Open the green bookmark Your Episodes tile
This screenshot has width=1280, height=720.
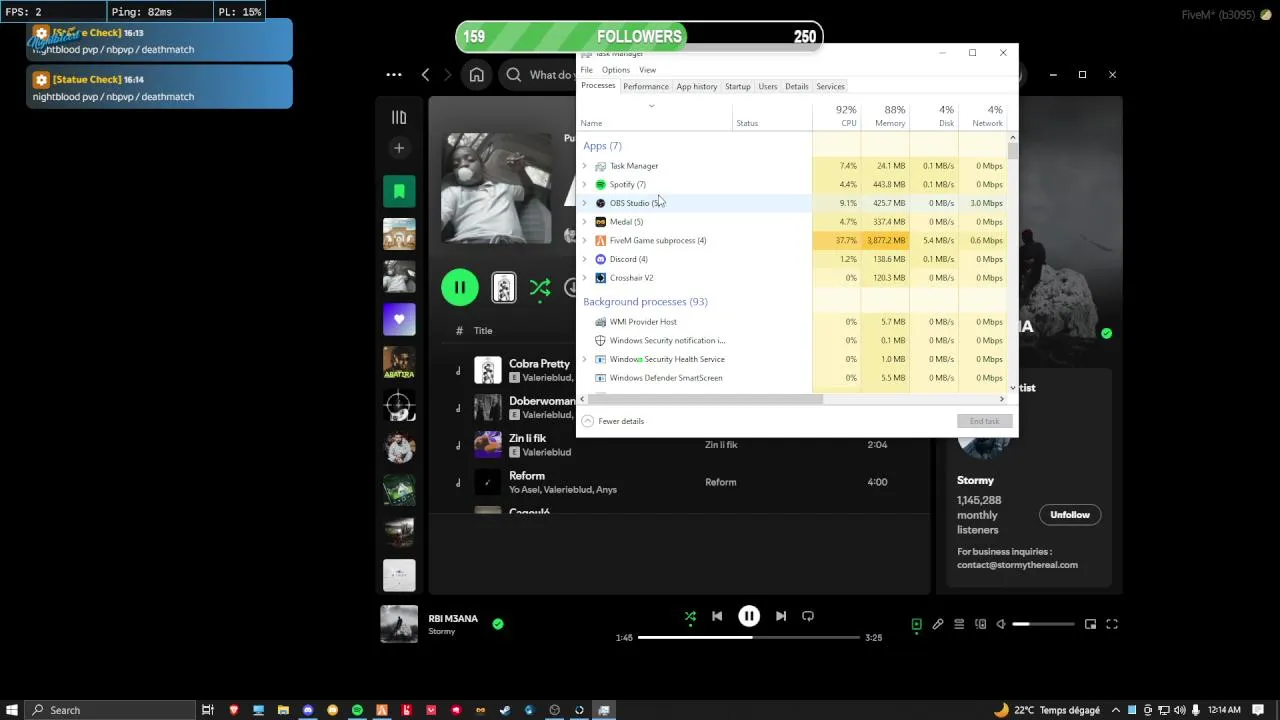click(x=399, y=191)
